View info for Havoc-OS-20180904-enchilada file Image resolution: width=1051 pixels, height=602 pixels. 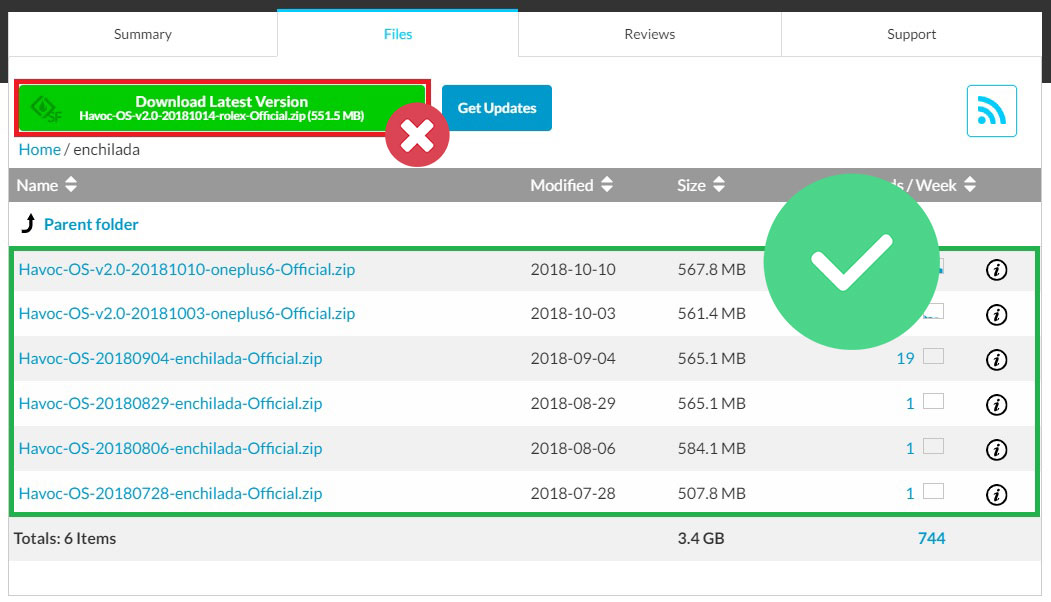(x=996, y=359)
